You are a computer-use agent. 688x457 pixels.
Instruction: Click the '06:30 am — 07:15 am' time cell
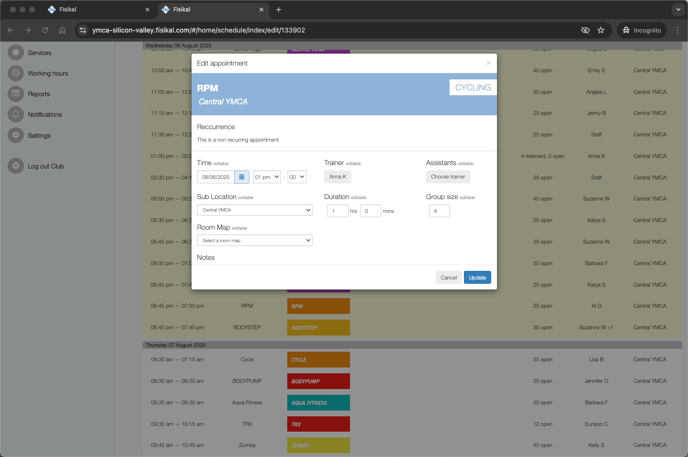(177, 360)
